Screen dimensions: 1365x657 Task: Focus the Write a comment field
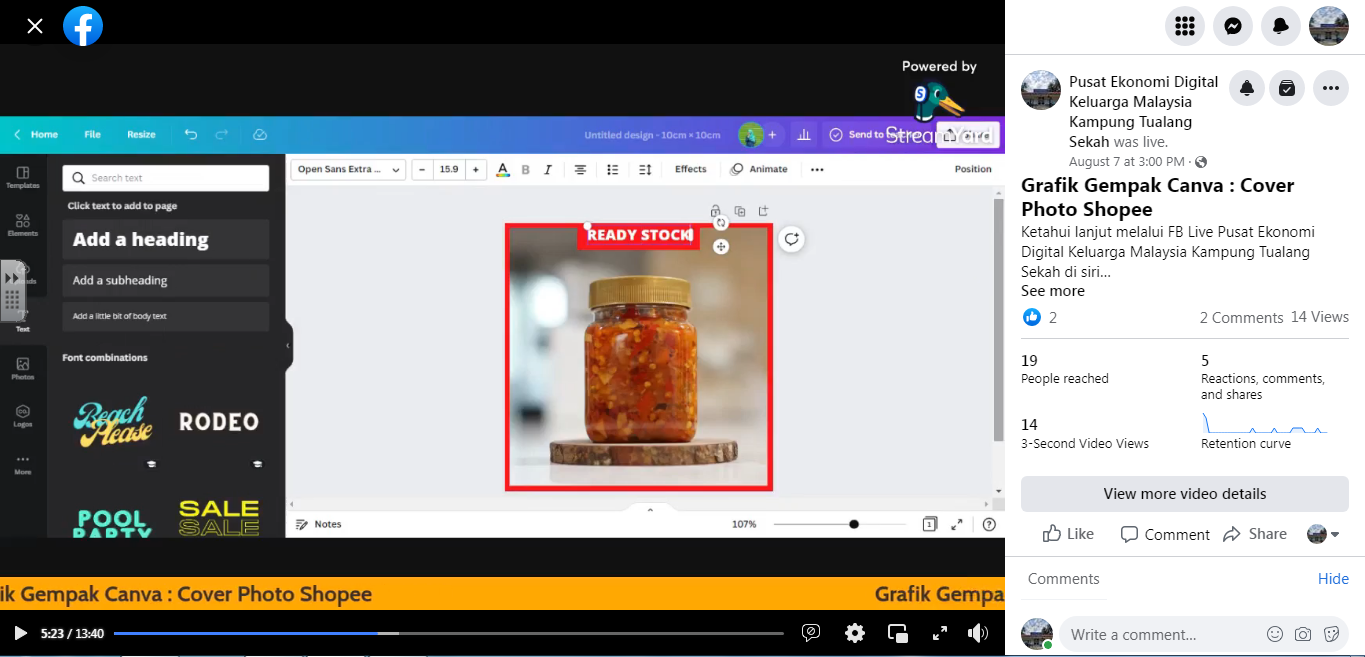click(x=1161, y=634)
